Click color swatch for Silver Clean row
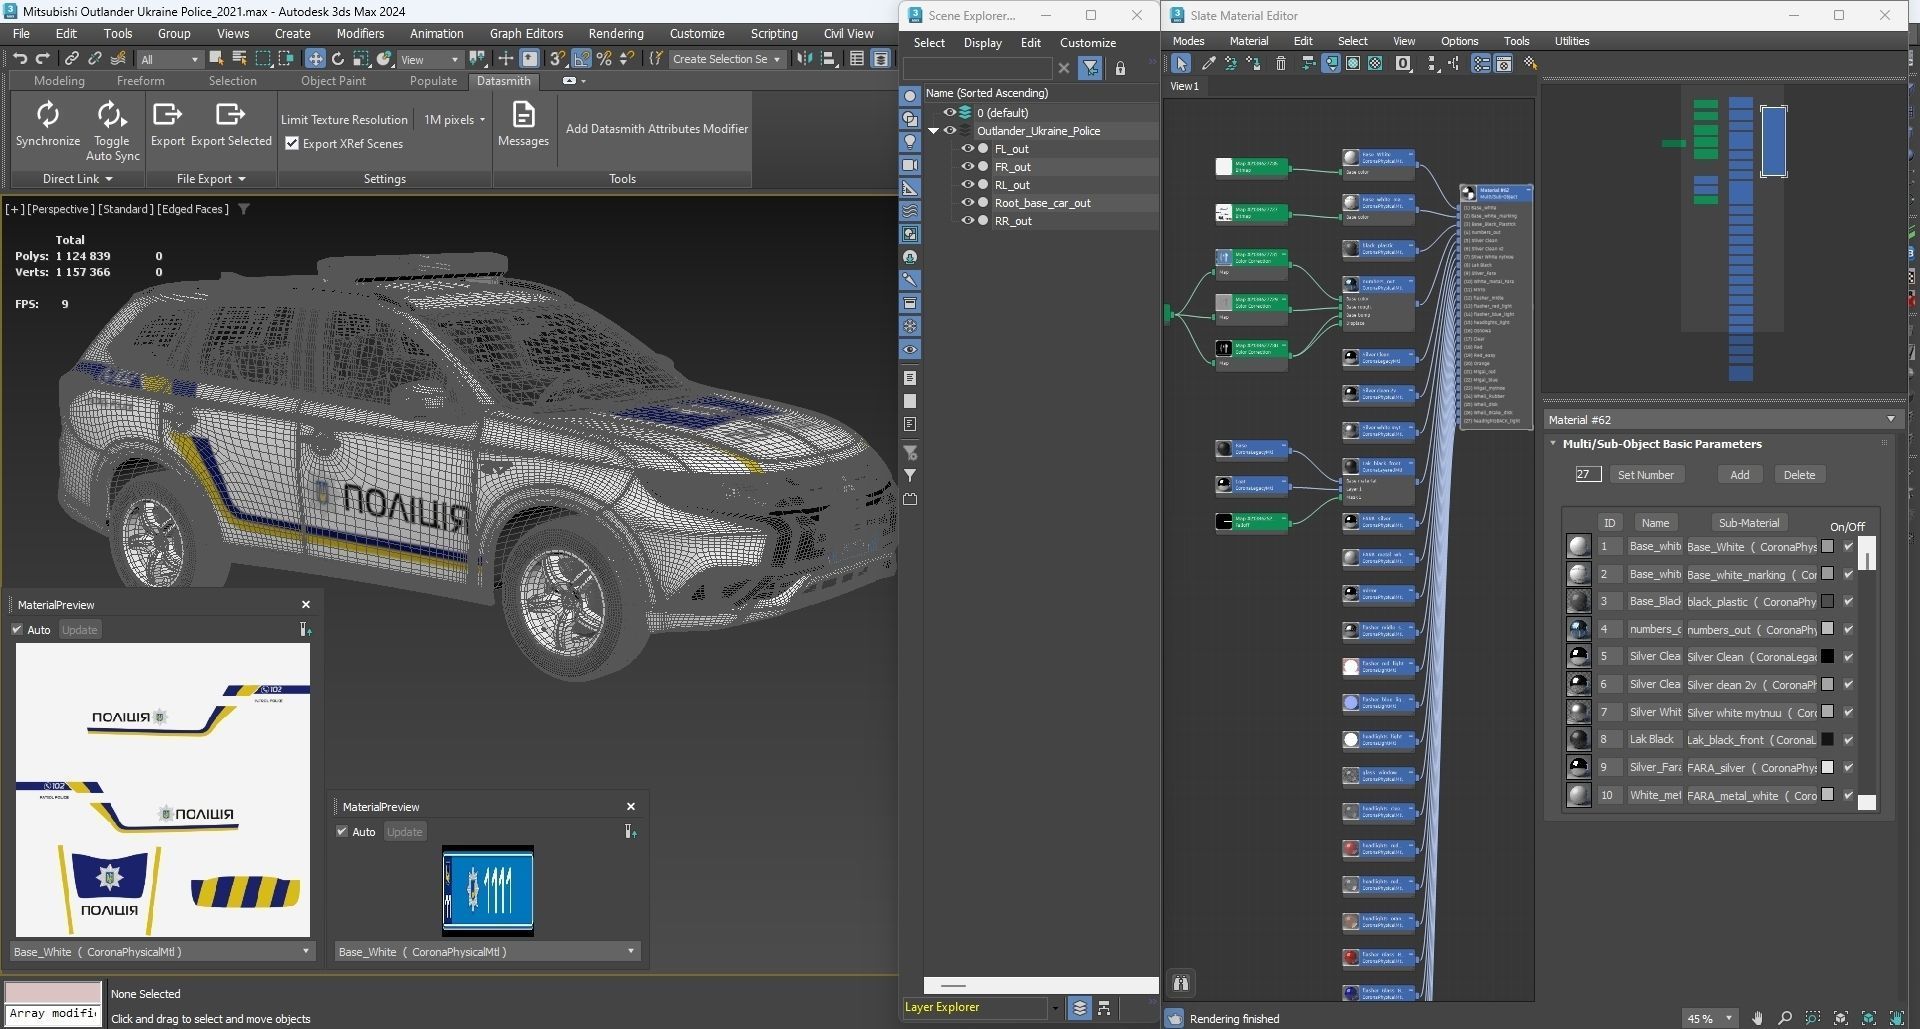 (x=1827, y=657)
